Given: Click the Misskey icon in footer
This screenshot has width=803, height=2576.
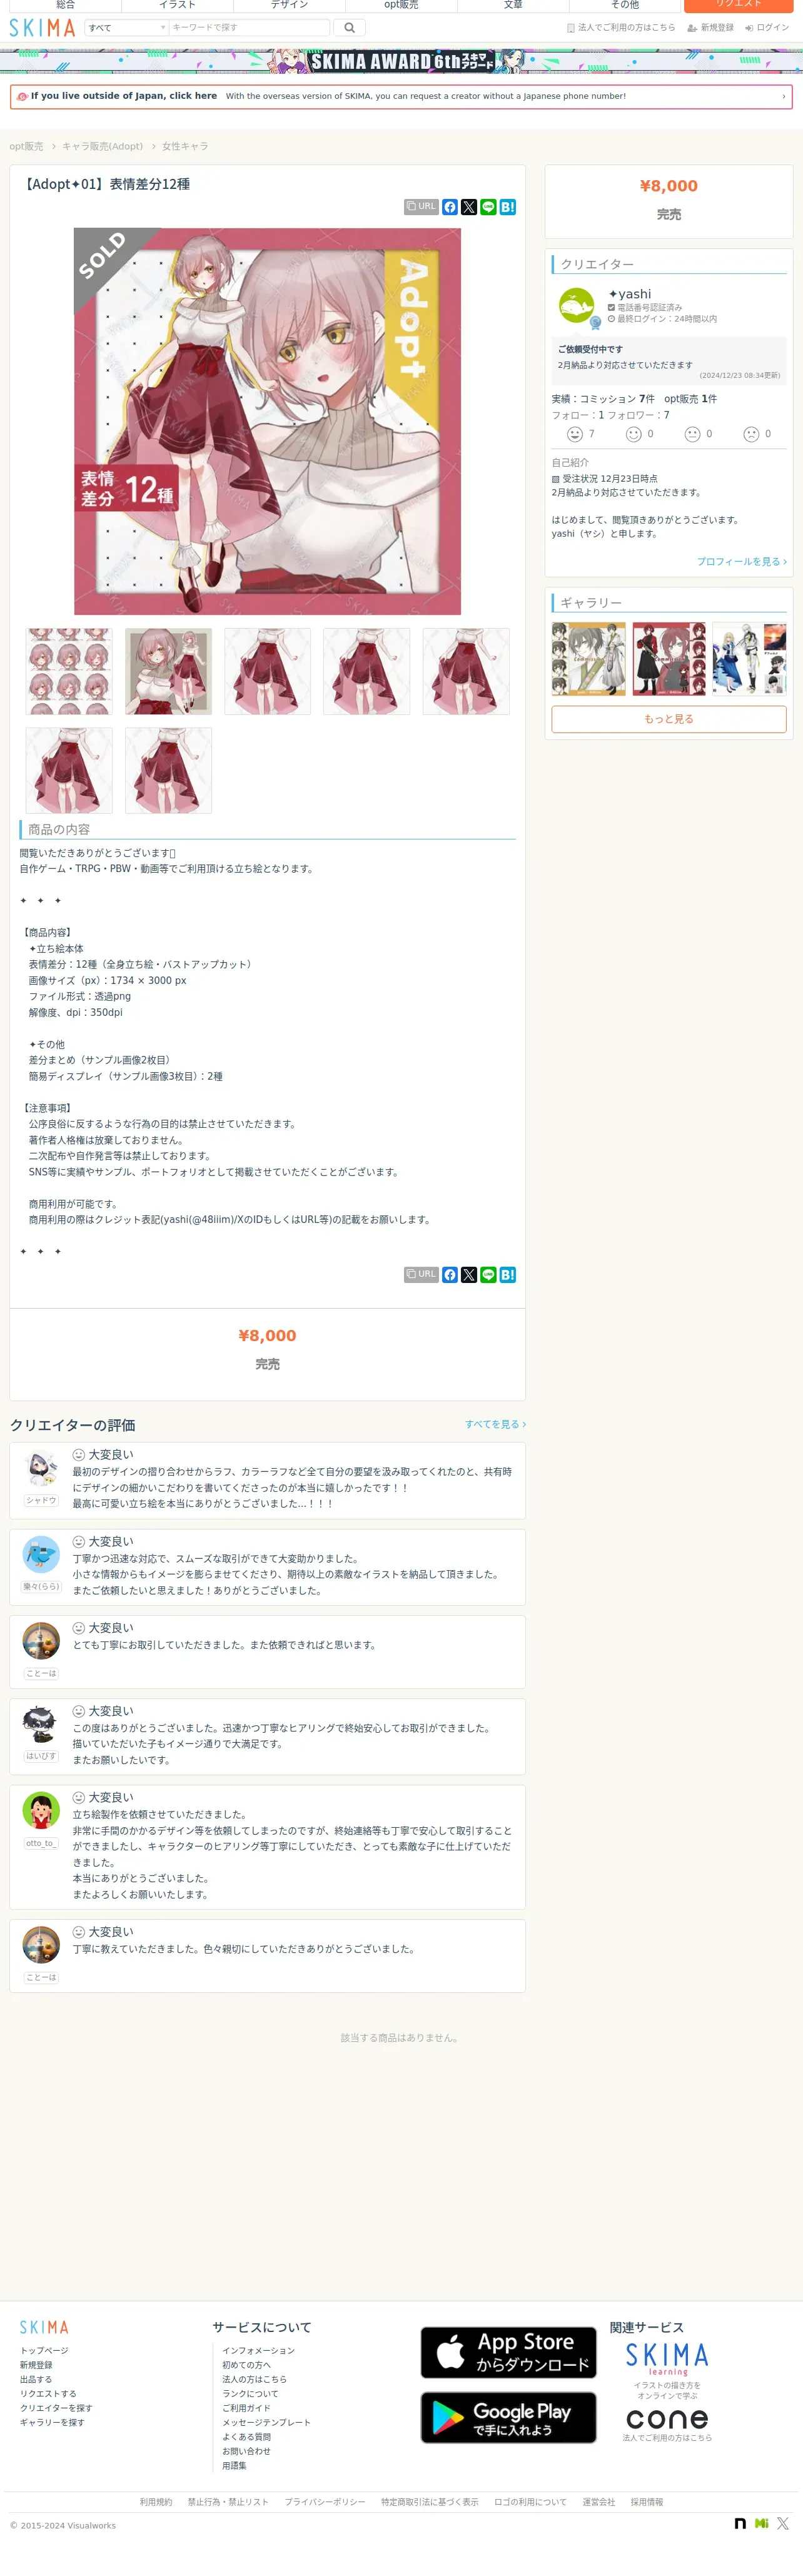Looking at the screenshot, I should click(762, 2524).
